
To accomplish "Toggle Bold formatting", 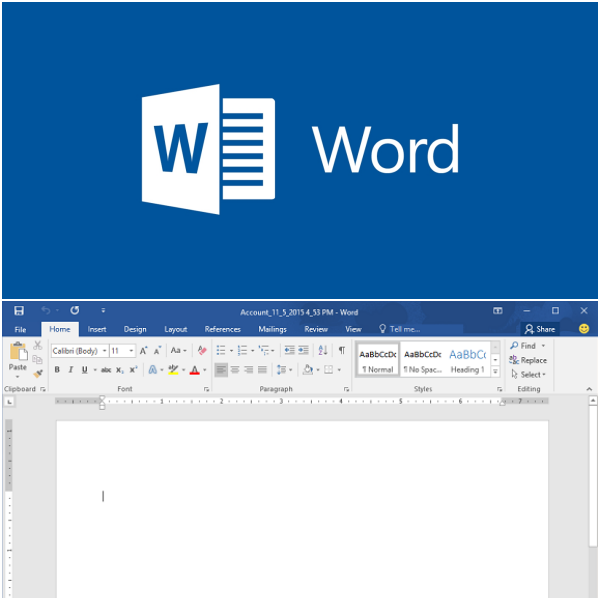I will click(57, 370).
